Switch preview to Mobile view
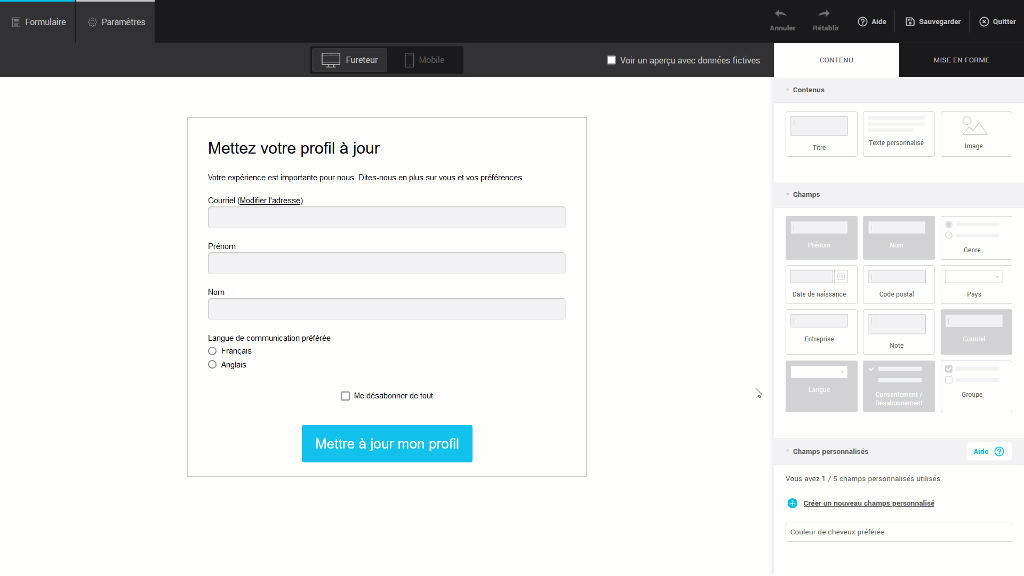Viewport: 1024px width, 576px height. (424, 60)
